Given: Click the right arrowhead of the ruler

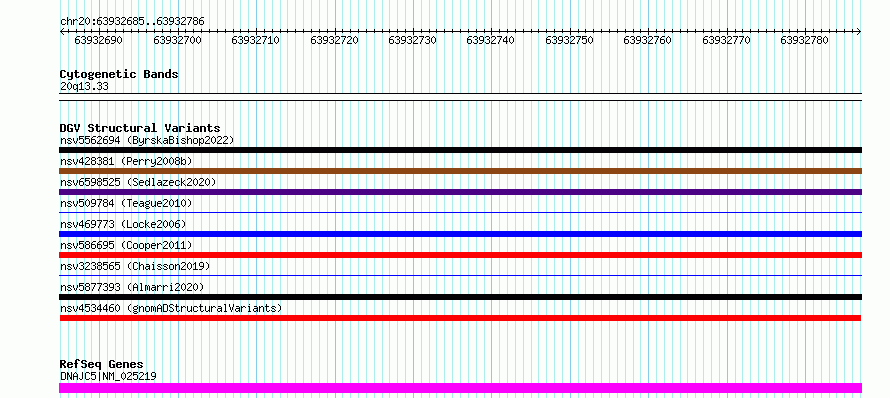Looking at the screenshot, I should tap(859, 32).
